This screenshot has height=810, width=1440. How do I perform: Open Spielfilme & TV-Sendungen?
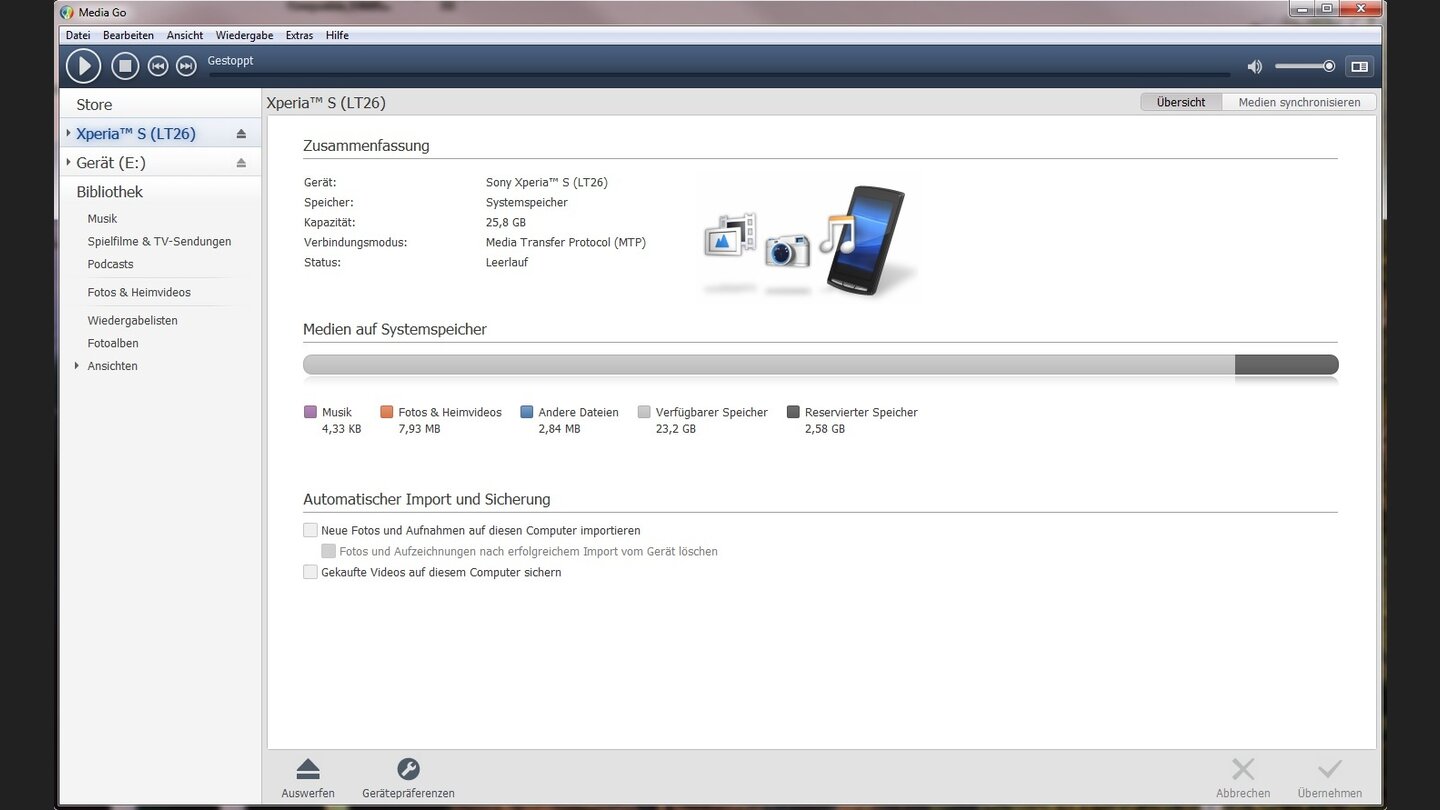click(x=159, y=241)
